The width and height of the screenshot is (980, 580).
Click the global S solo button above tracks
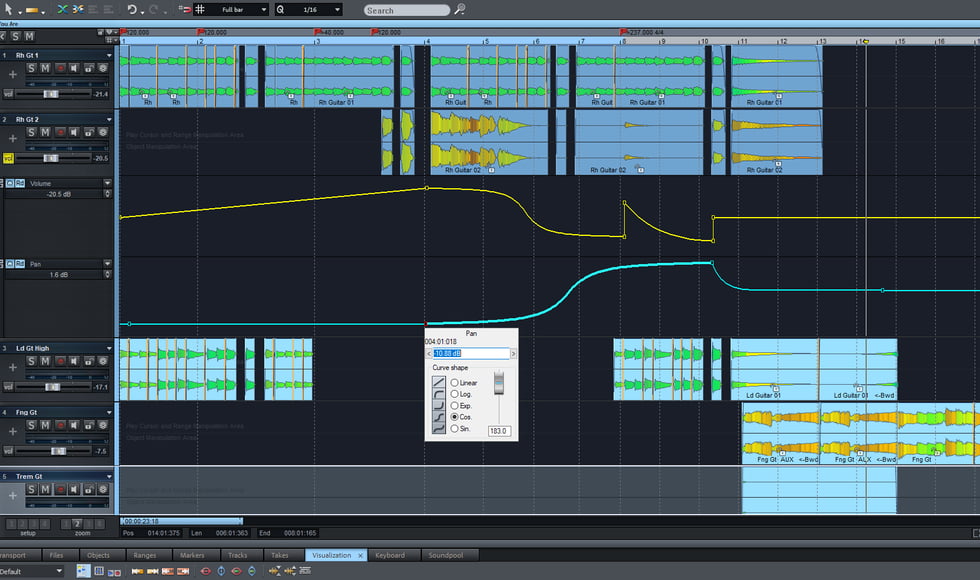pyautogui.click(x=15, y=37)
